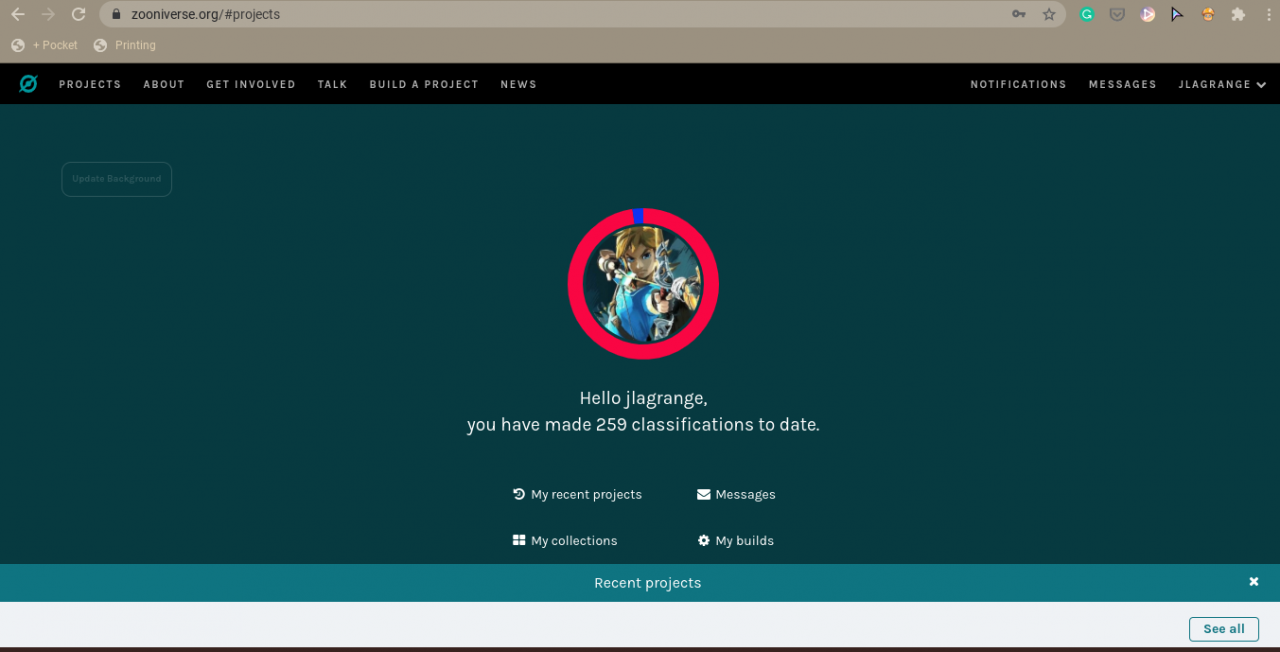The image size is (1280, 652).
Task: Open the Printing bookmark
Action: pos(125,45)
